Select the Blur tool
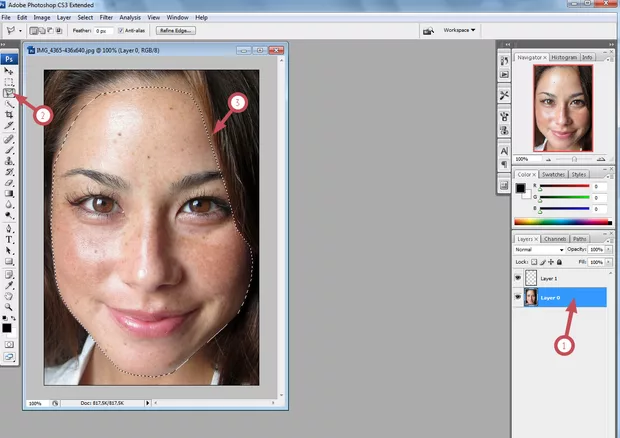This screenshot has height=438, width=620. (9, 204)
